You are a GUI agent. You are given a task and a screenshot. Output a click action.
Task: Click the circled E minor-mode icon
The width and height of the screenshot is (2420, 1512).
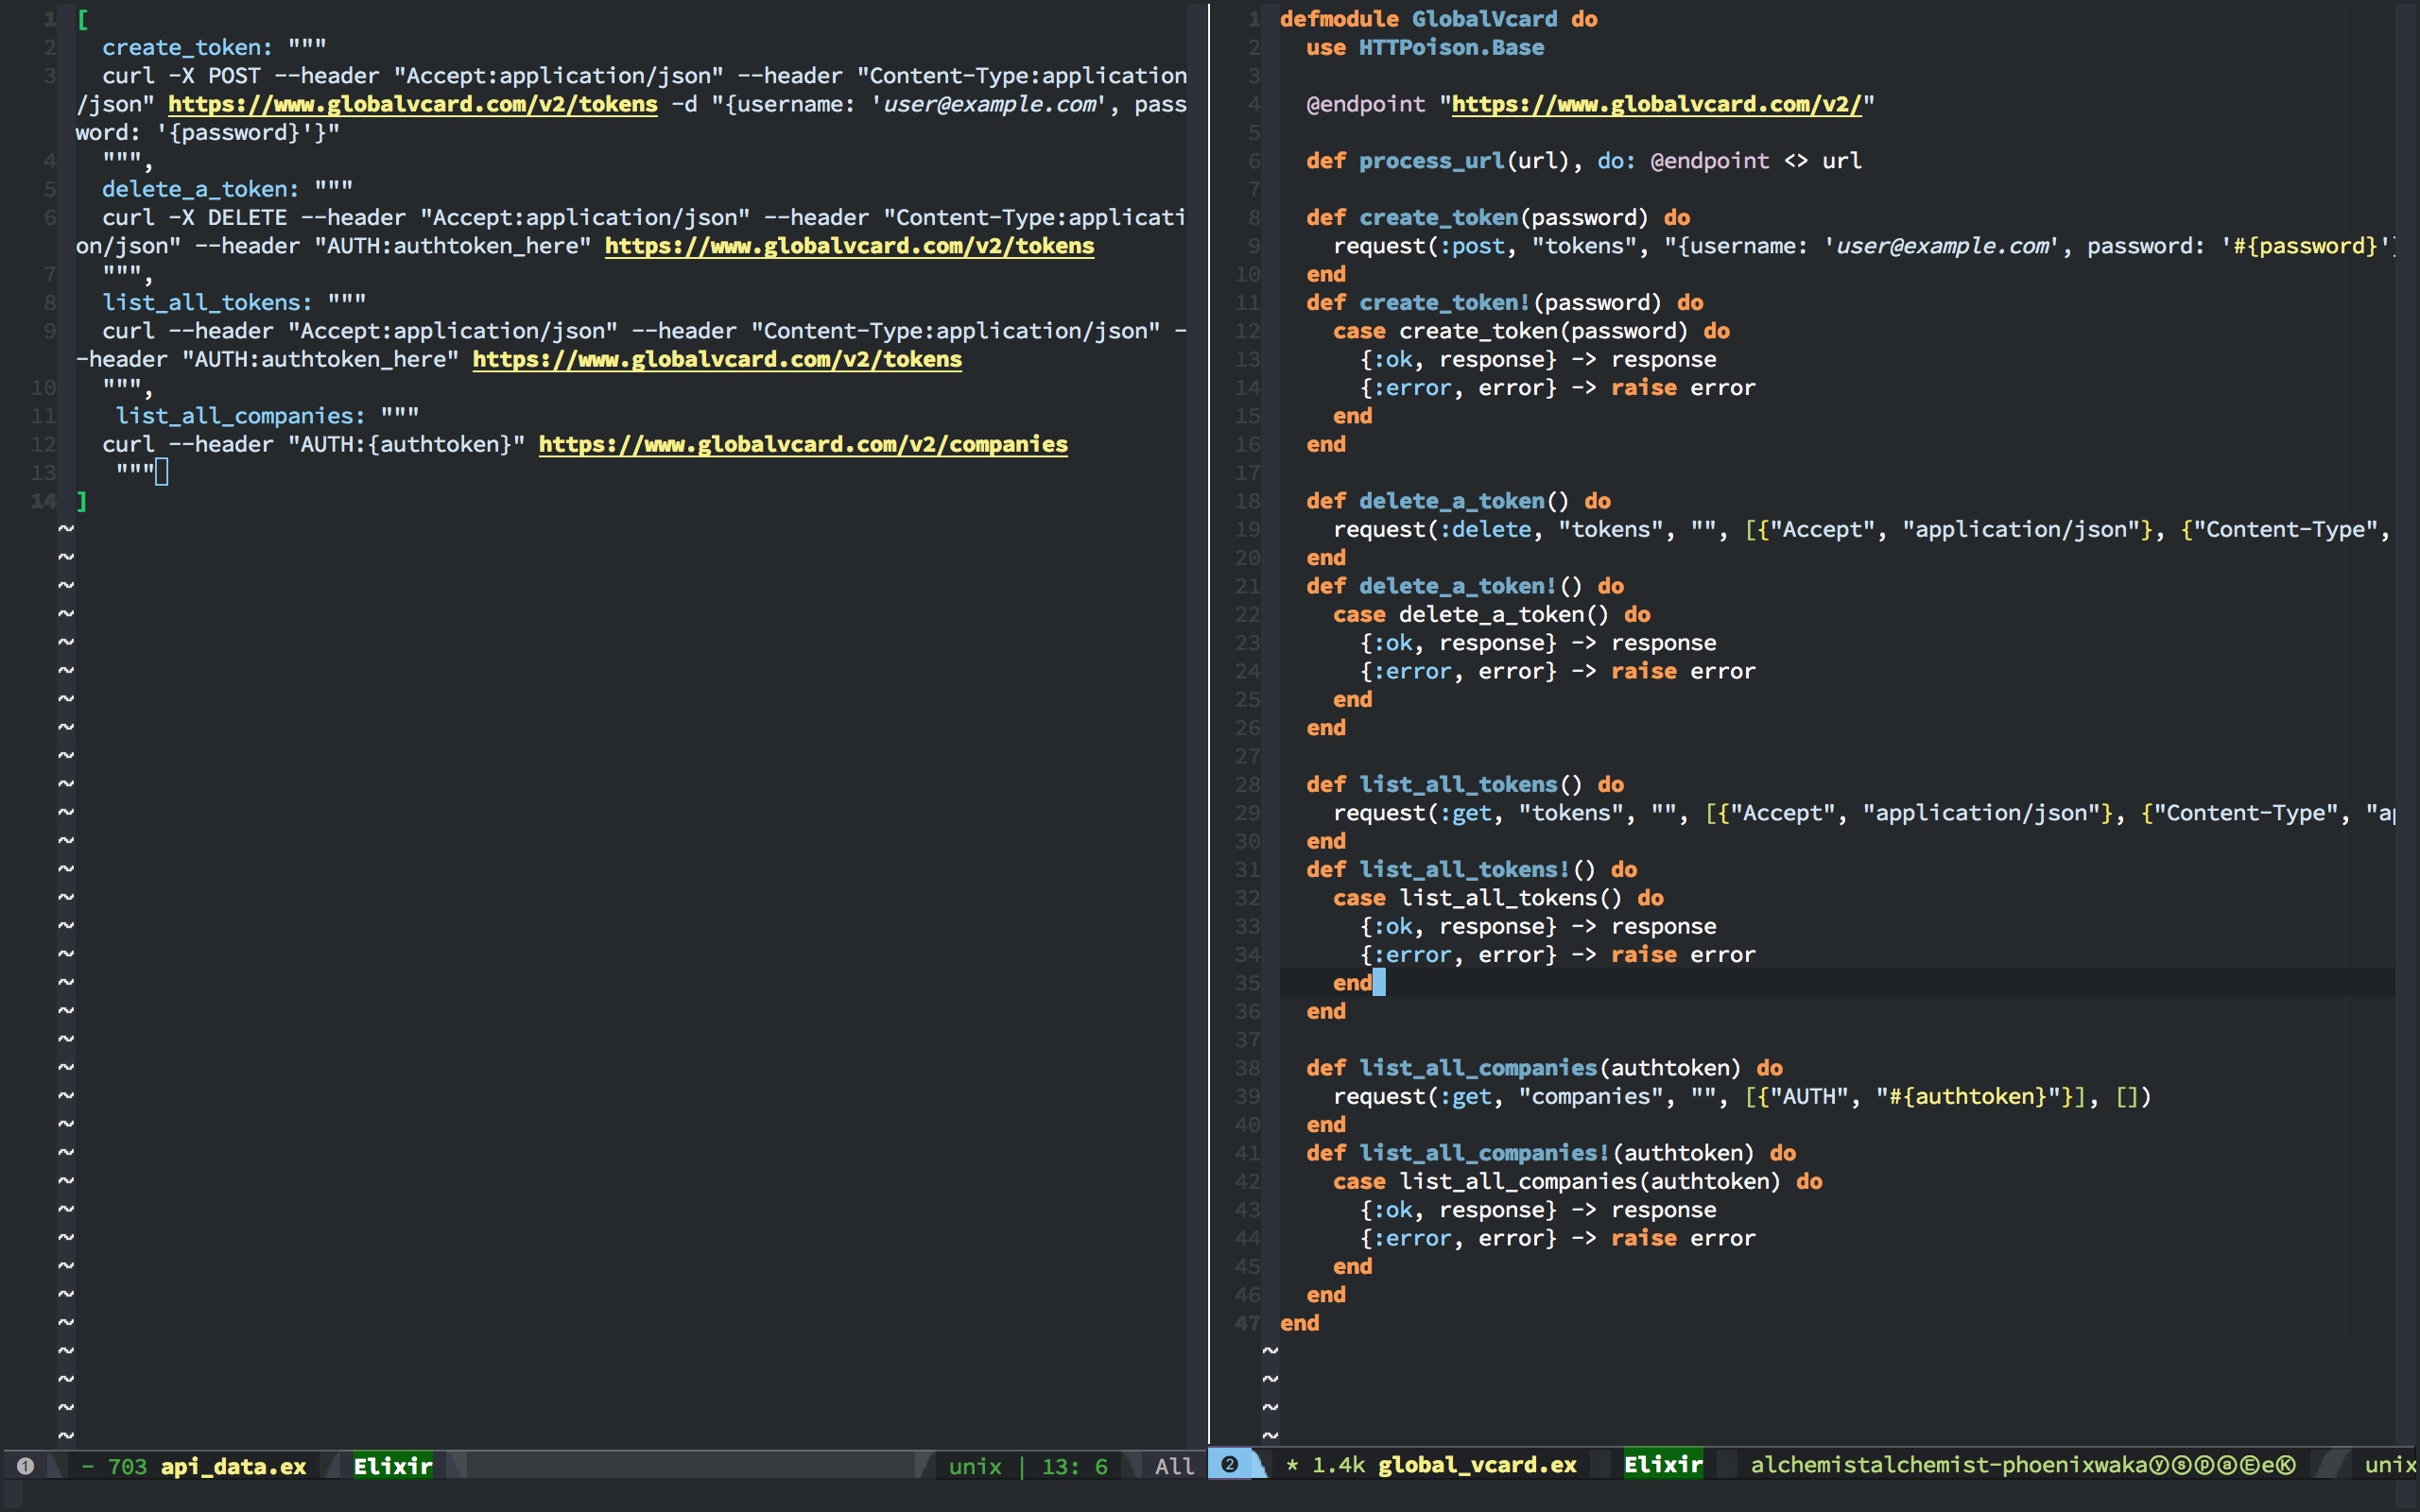[2250, 1465]
